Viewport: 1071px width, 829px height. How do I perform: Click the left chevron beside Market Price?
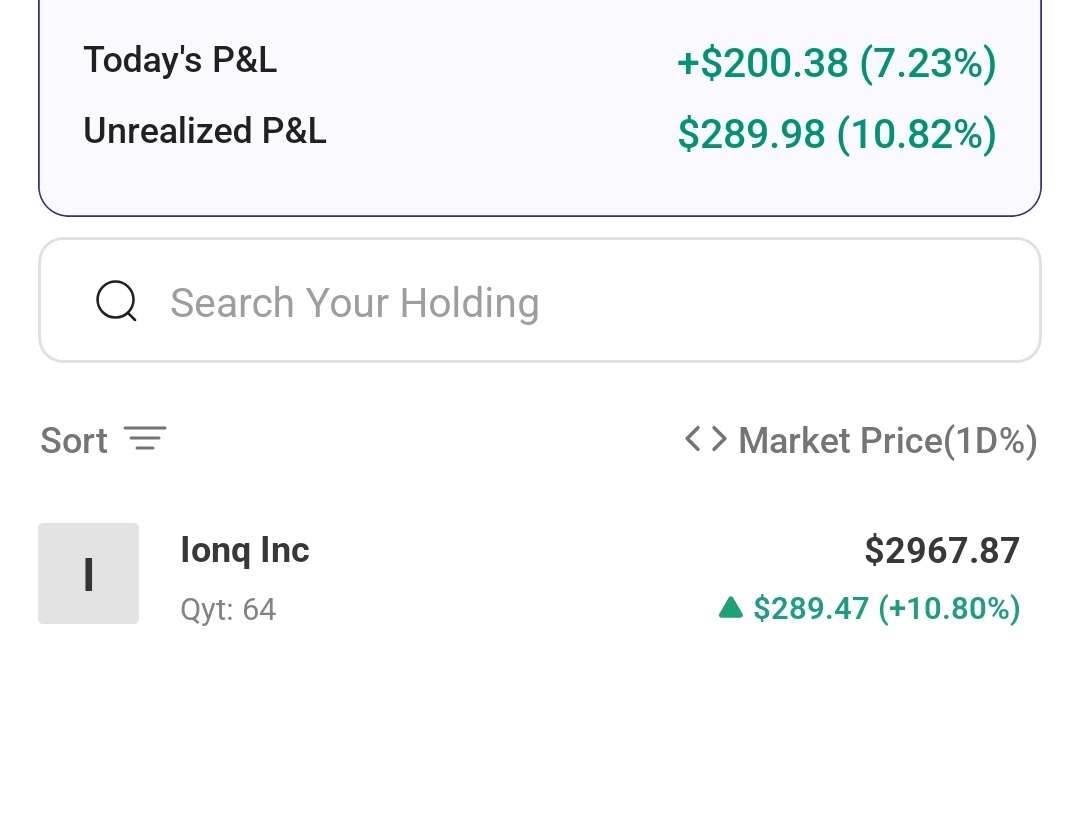693,438
